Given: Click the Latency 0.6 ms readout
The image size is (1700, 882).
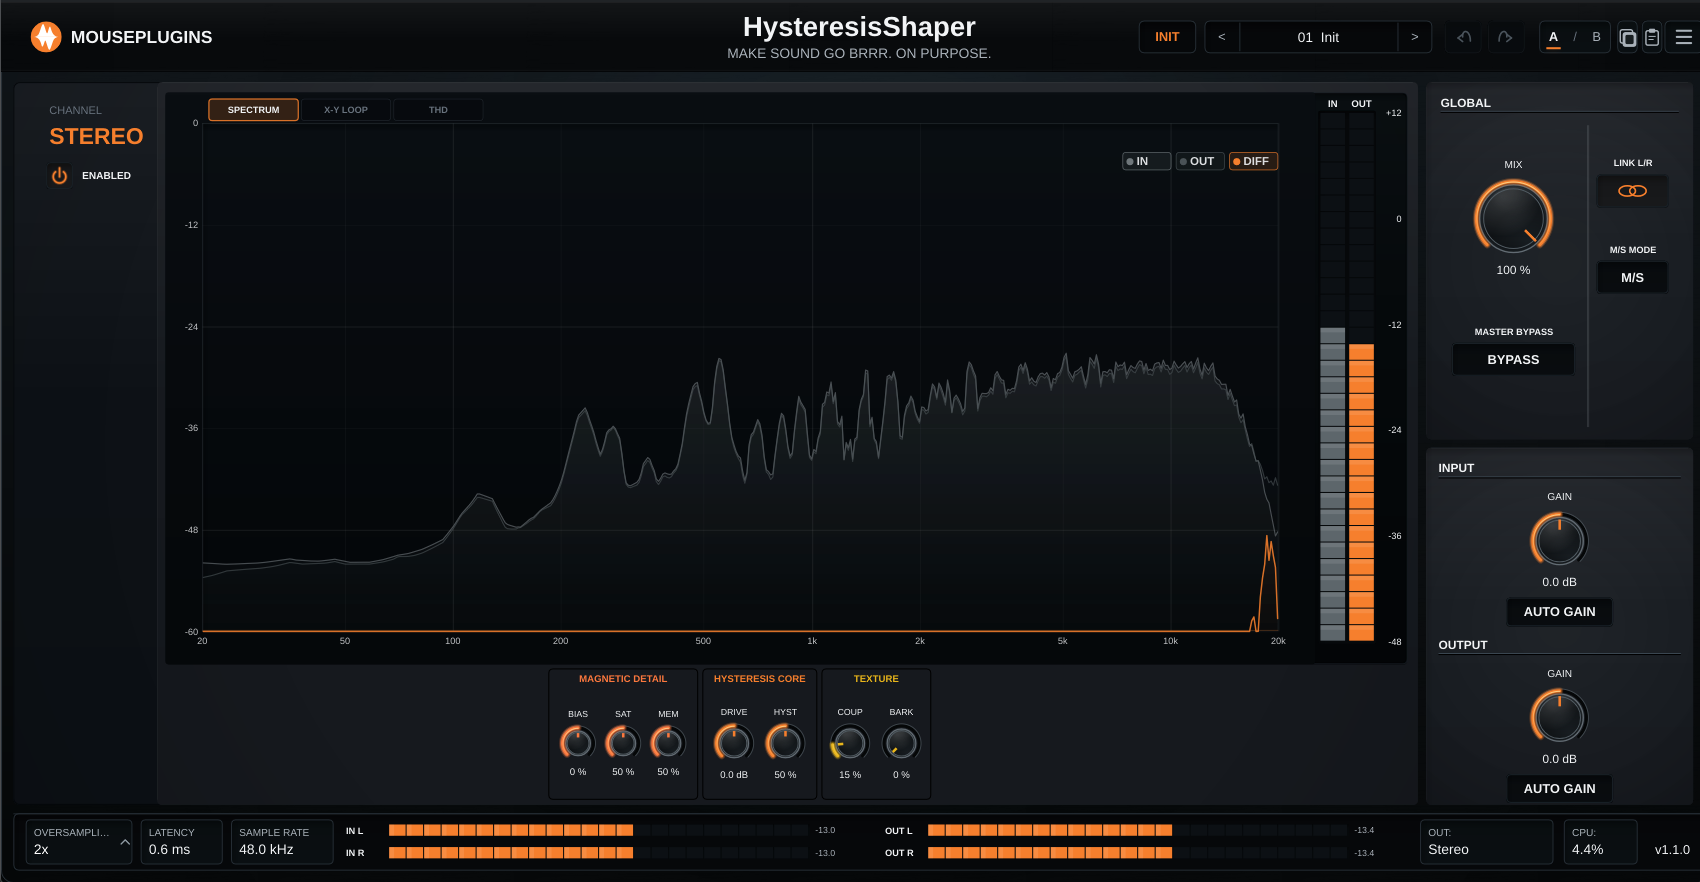Looking at the screenshot, I should (x=181, y=841).
